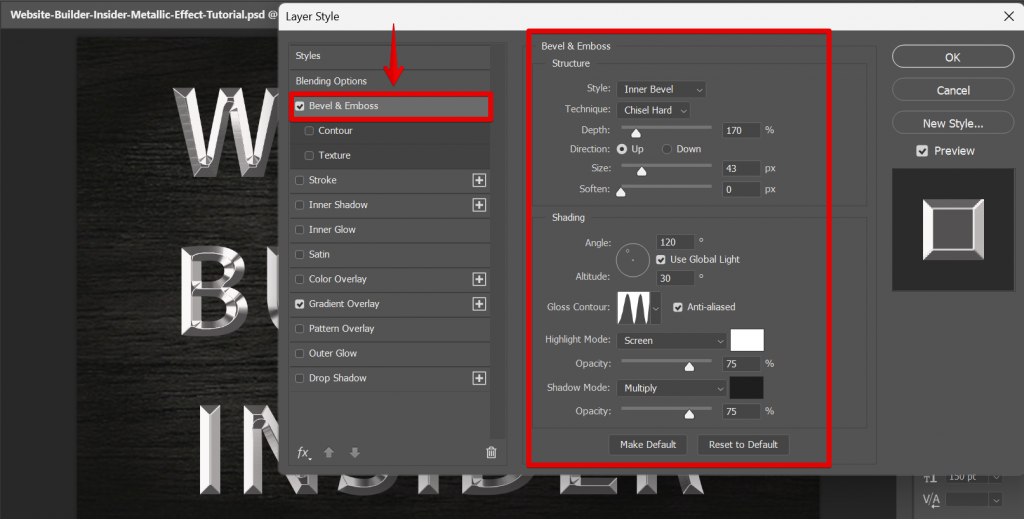Open the fx effects menu icon
This screenshot has height=519, width=1024.
coord(304,452)
